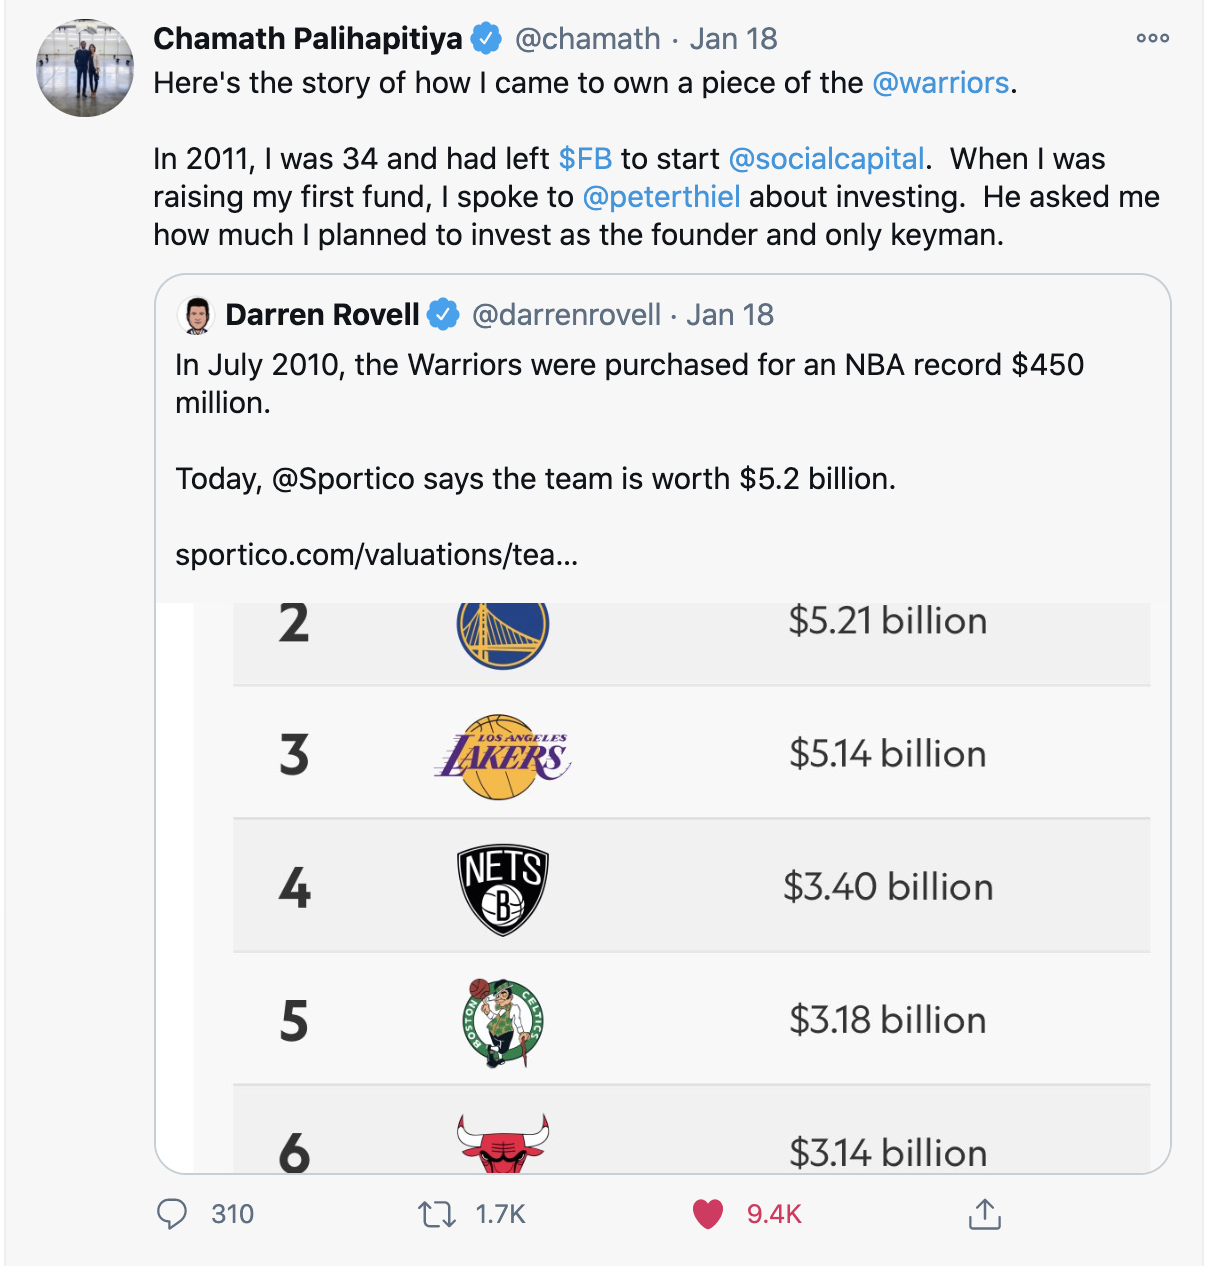Image resolution: width=1206 pixels, height=1266 pixels.
Task: Click the Chamath Palihapitiya display name
Action: (x=307, y=39)
